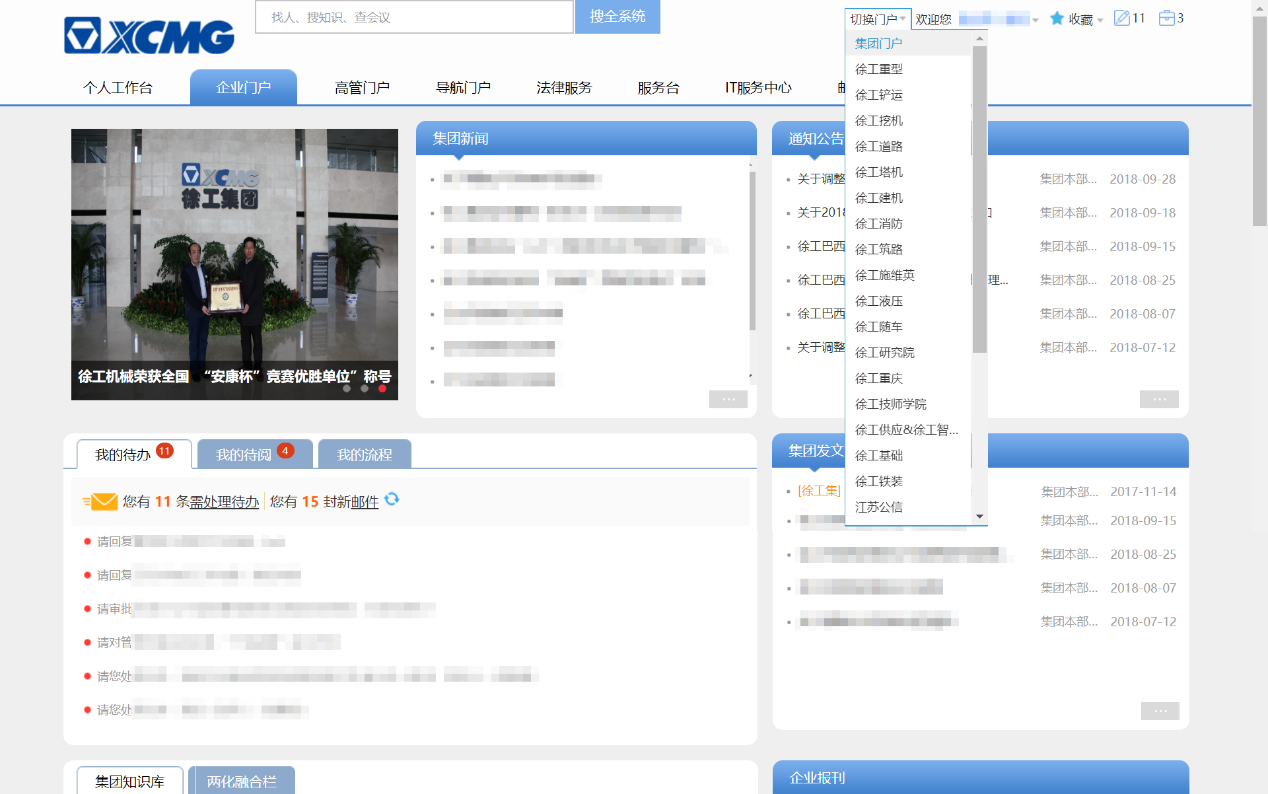Choose 徐工建机 in portal list
Image resolution: width=1268 pixels, height=794 pixels.
click(908, 198)
